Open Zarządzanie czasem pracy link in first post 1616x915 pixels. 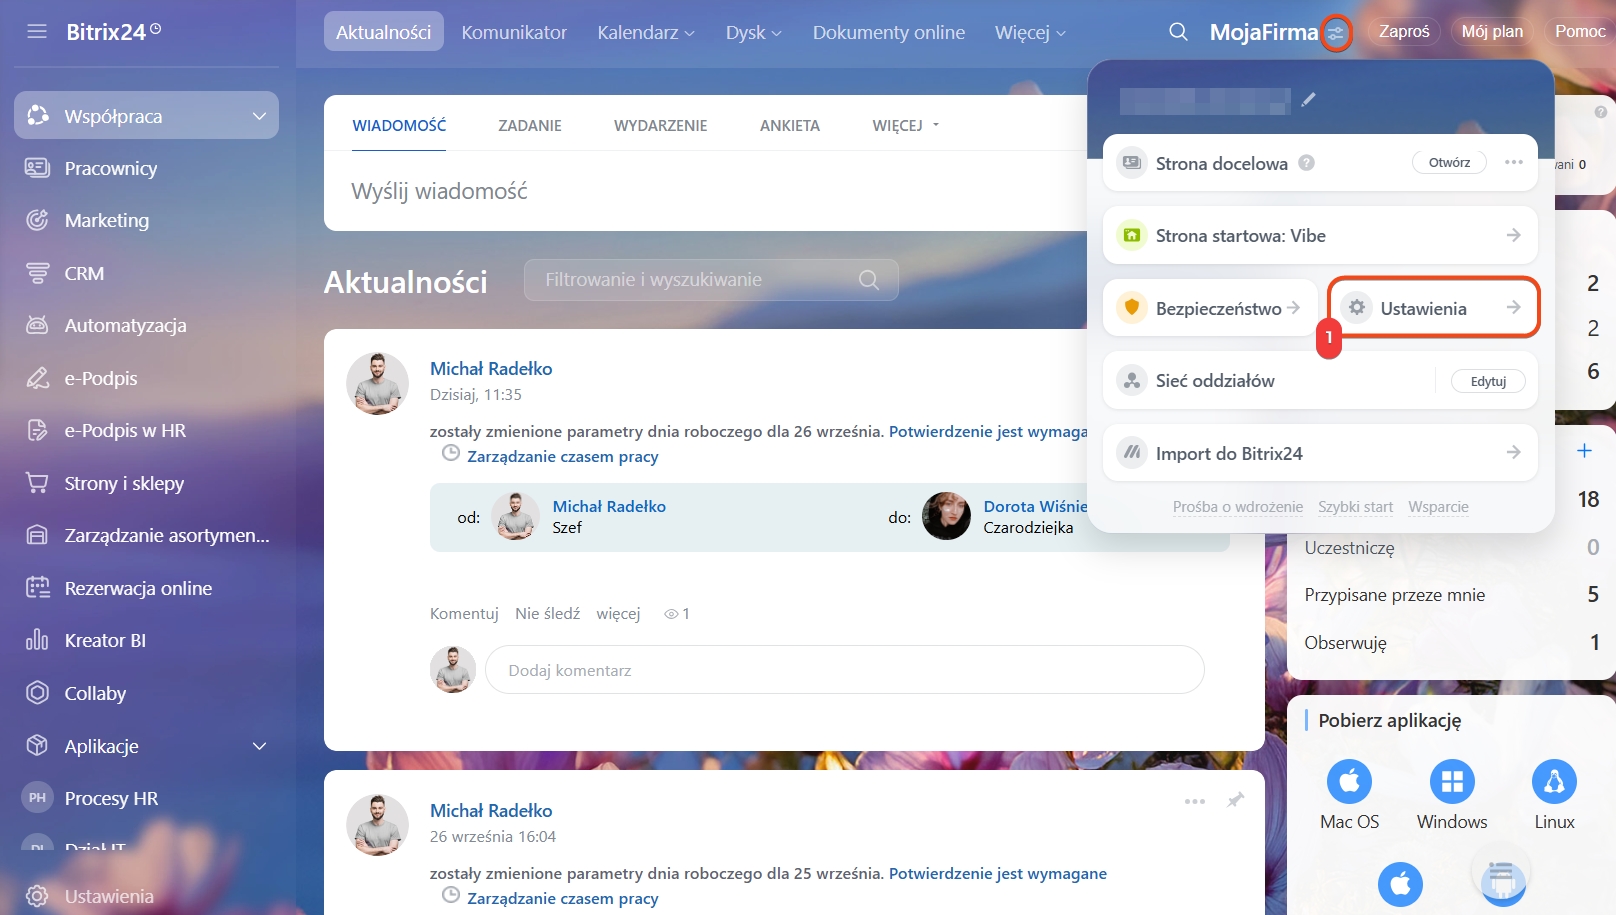(562, 457)
